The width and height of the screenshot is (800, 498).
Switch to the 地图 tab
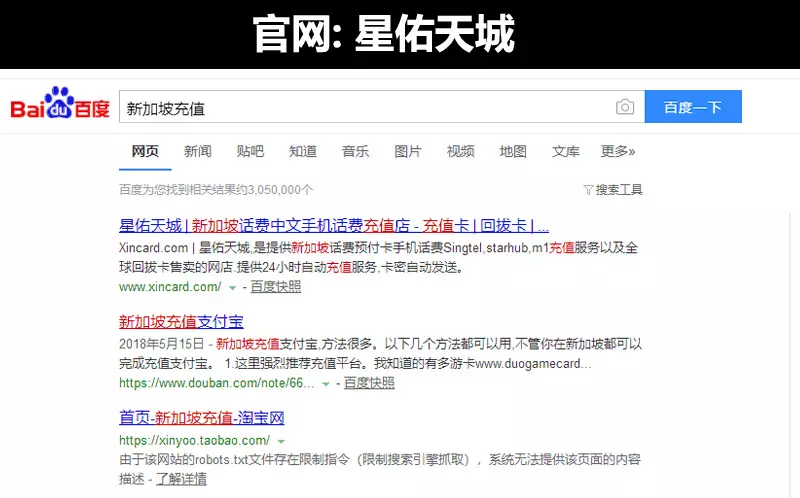pyautogui.click(x=513, y=151)
